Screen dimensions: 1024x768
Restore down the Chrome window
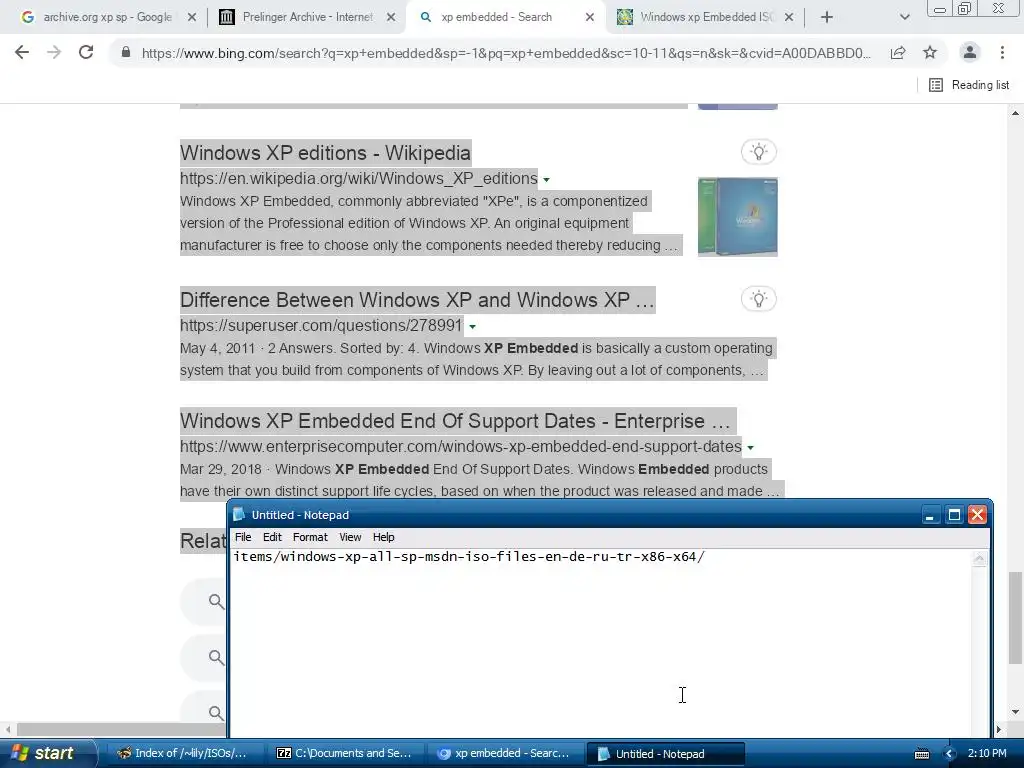[965, 8]
